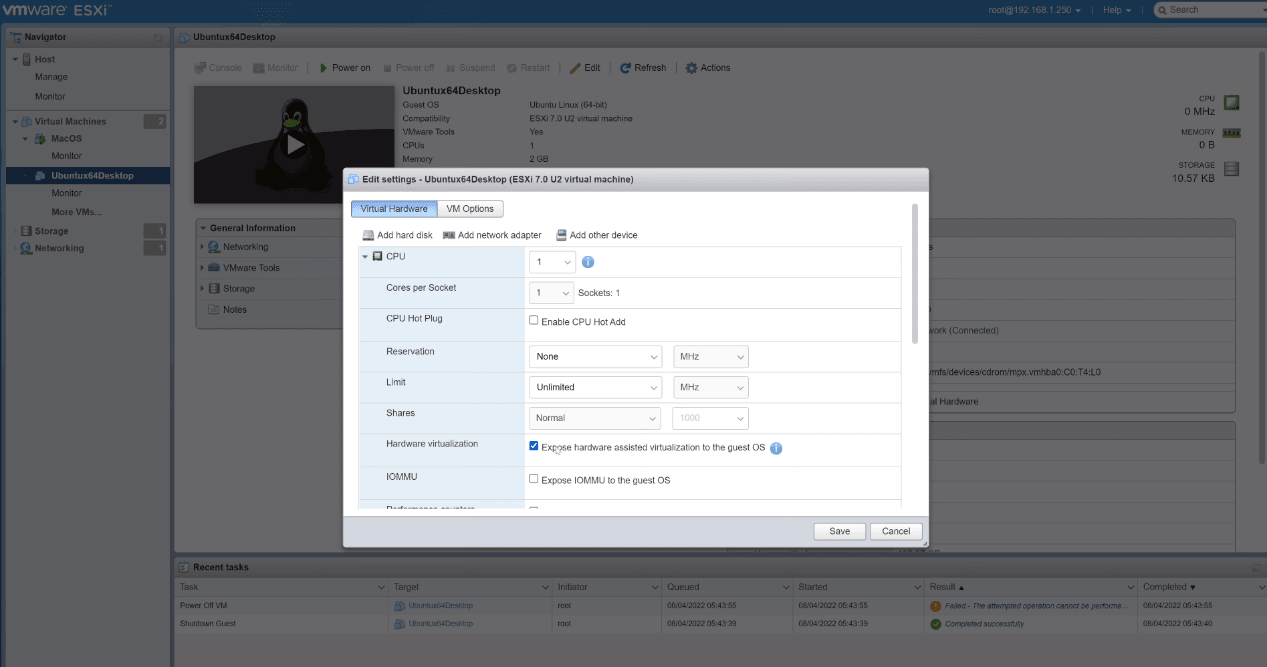
Task: Click the Add other device icon
Action: coord(562,235)
